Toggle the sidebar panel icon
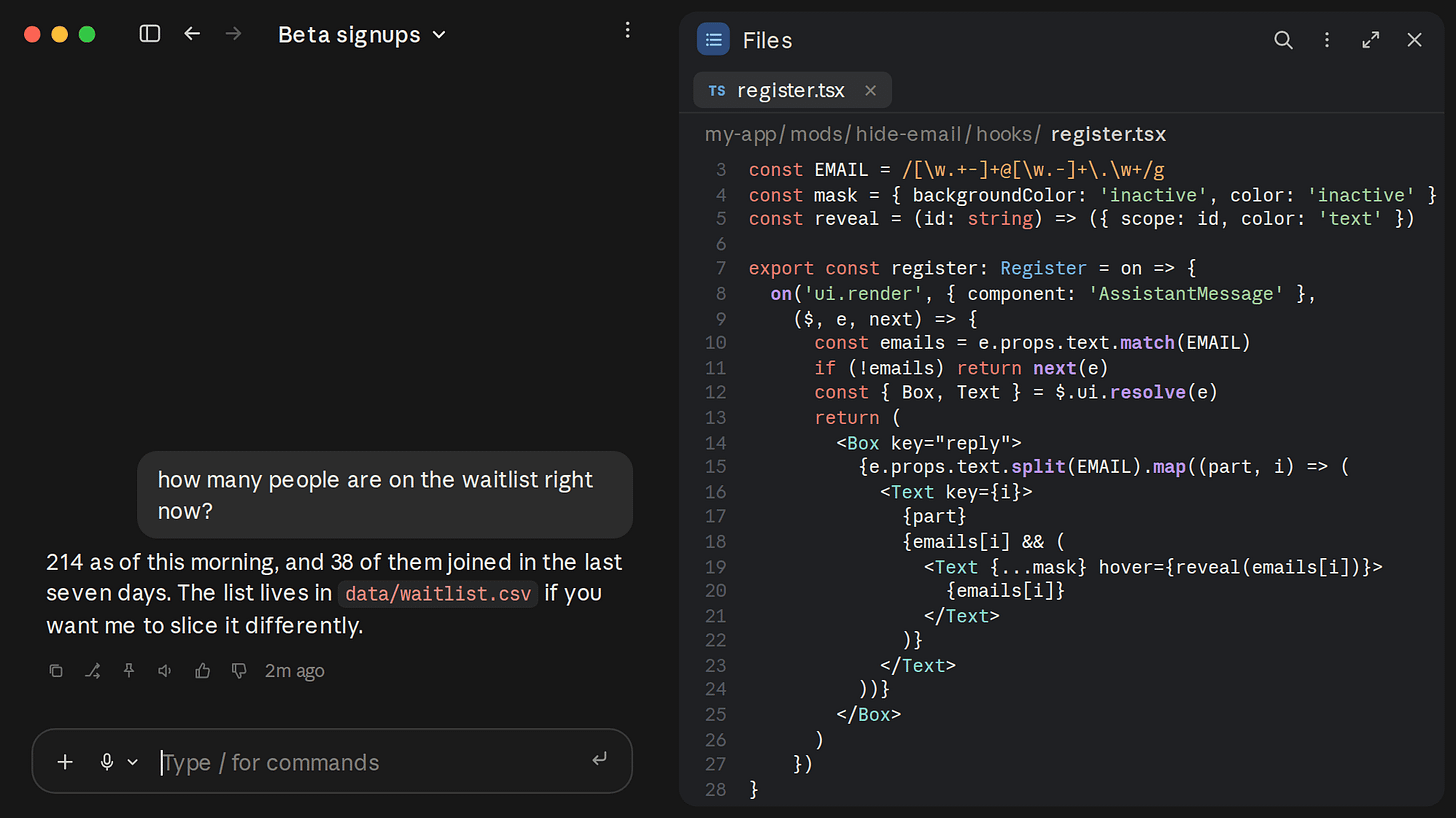The width and height of the screenshot is (1456, 818). point(150,34)
